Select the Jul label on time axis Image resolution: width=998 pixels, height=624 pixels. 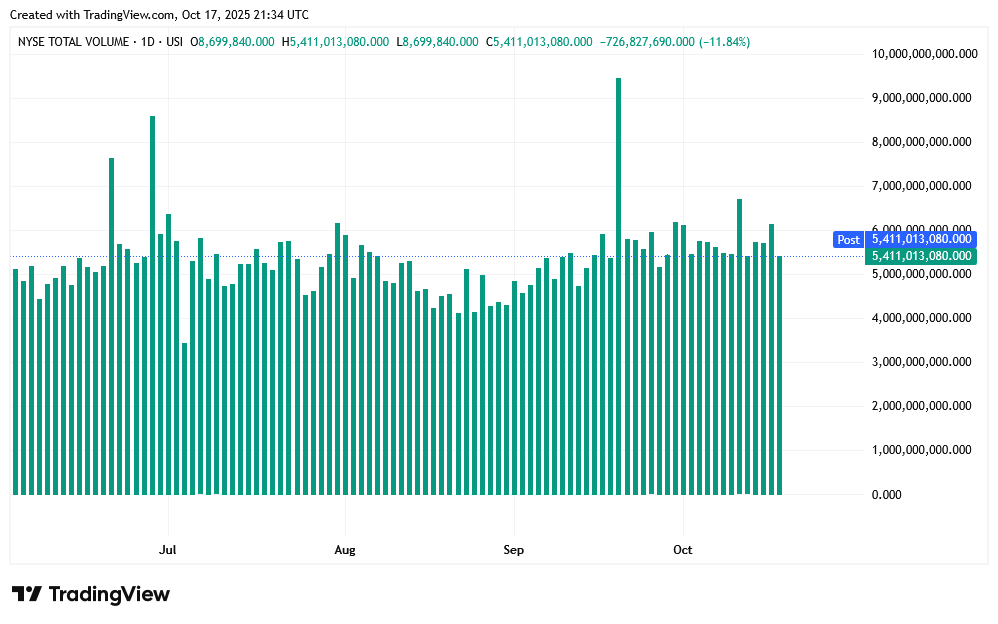point(168,550)
